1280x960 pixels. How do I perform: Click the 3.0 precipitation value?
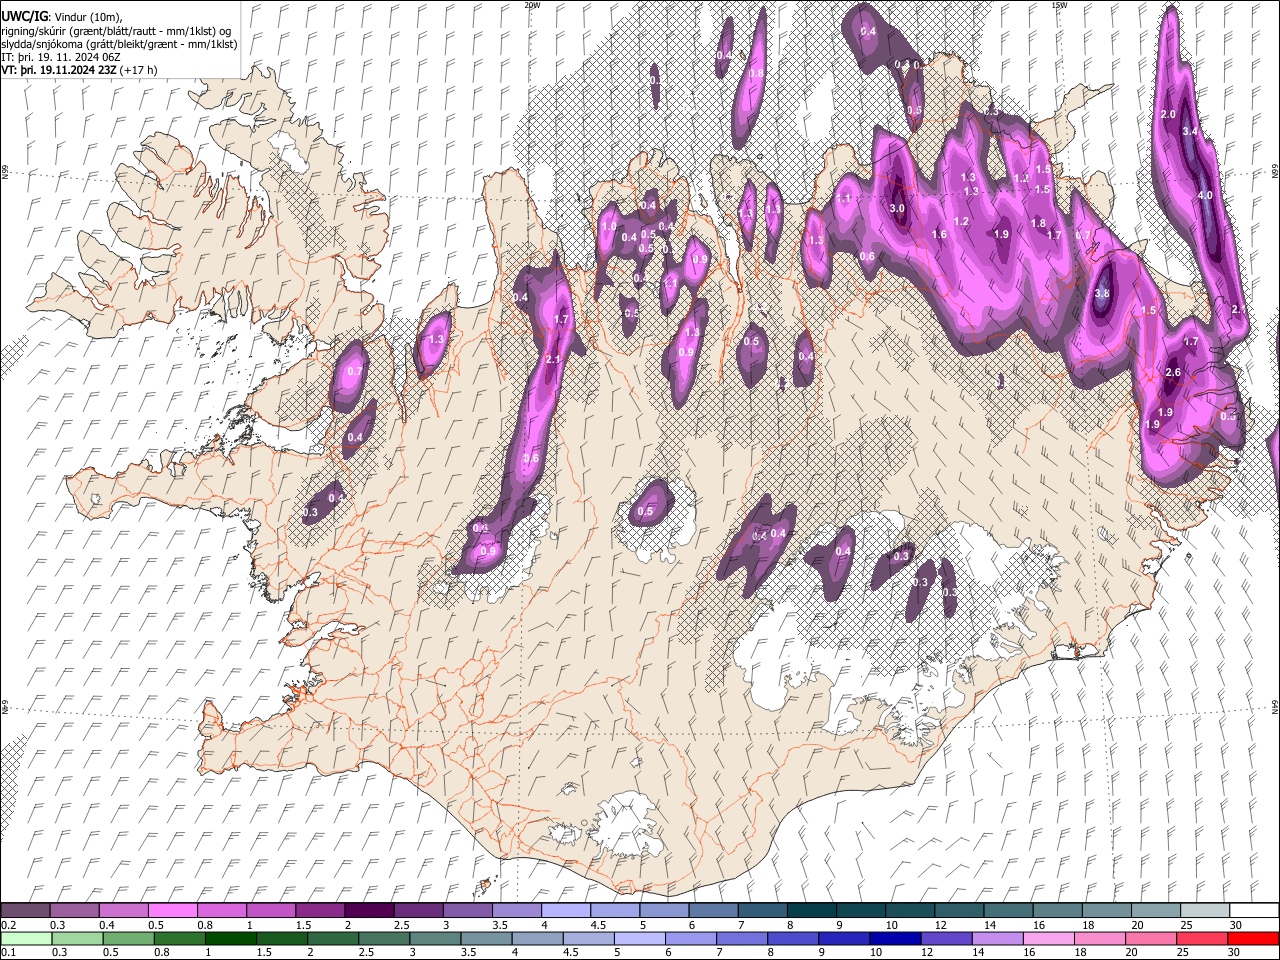click(897, 209)
